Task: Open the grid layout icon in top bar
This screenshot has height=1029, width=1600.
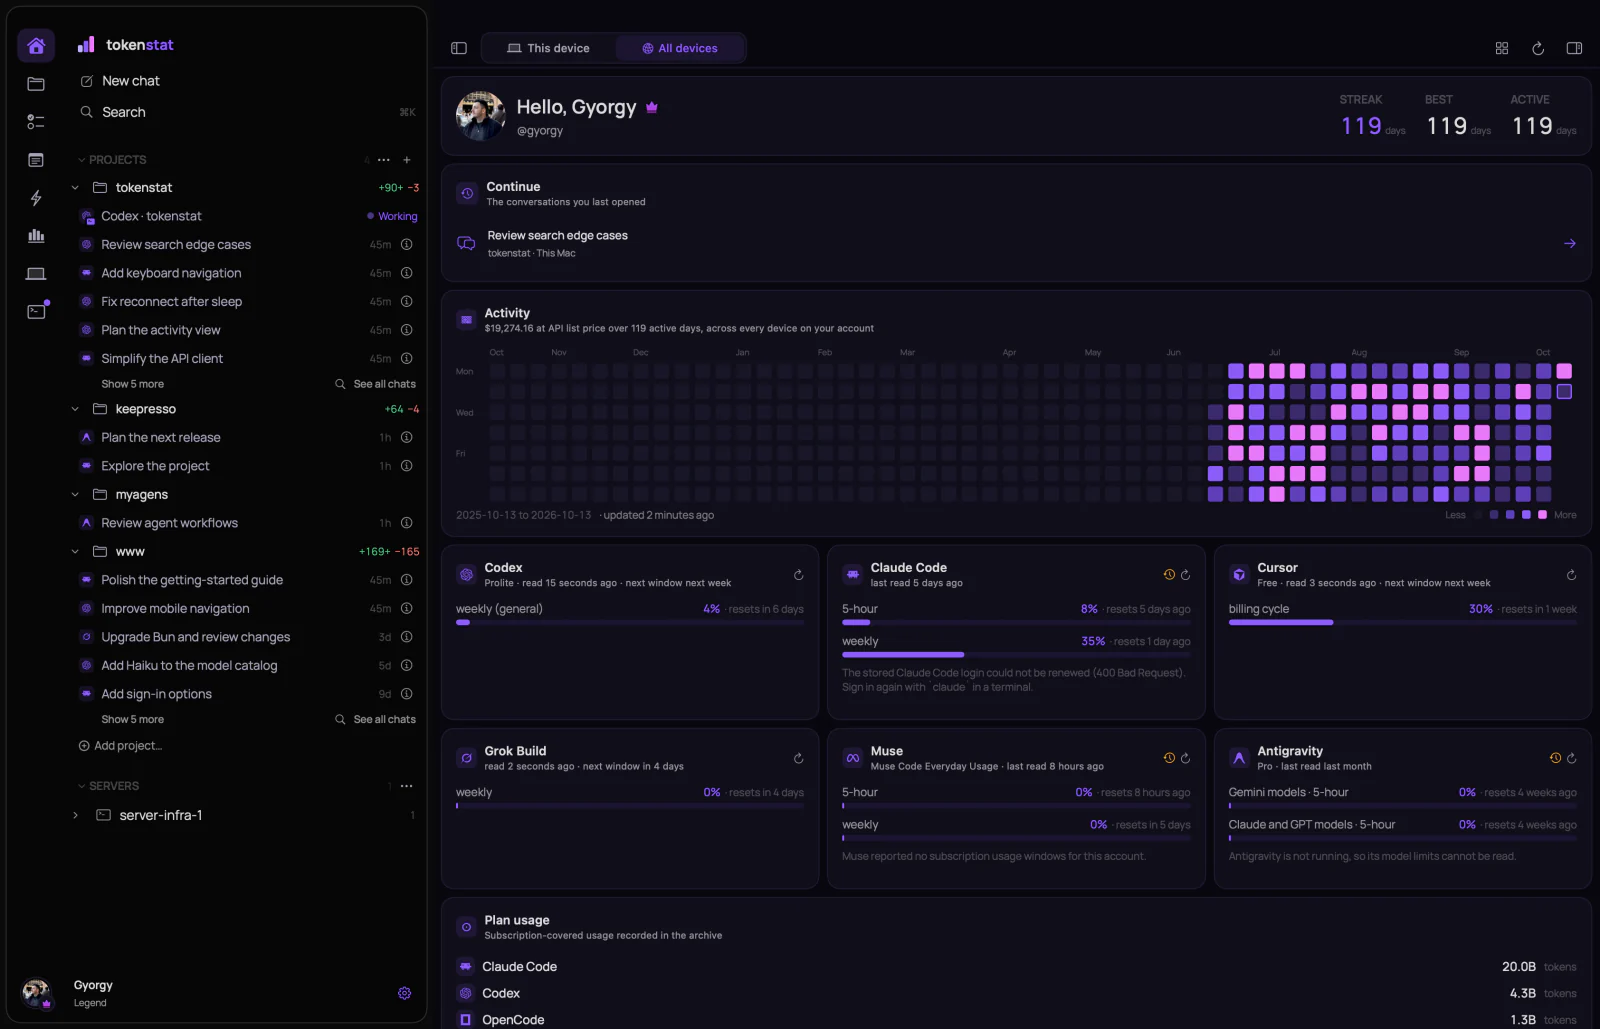Action: click(1502, 48)
